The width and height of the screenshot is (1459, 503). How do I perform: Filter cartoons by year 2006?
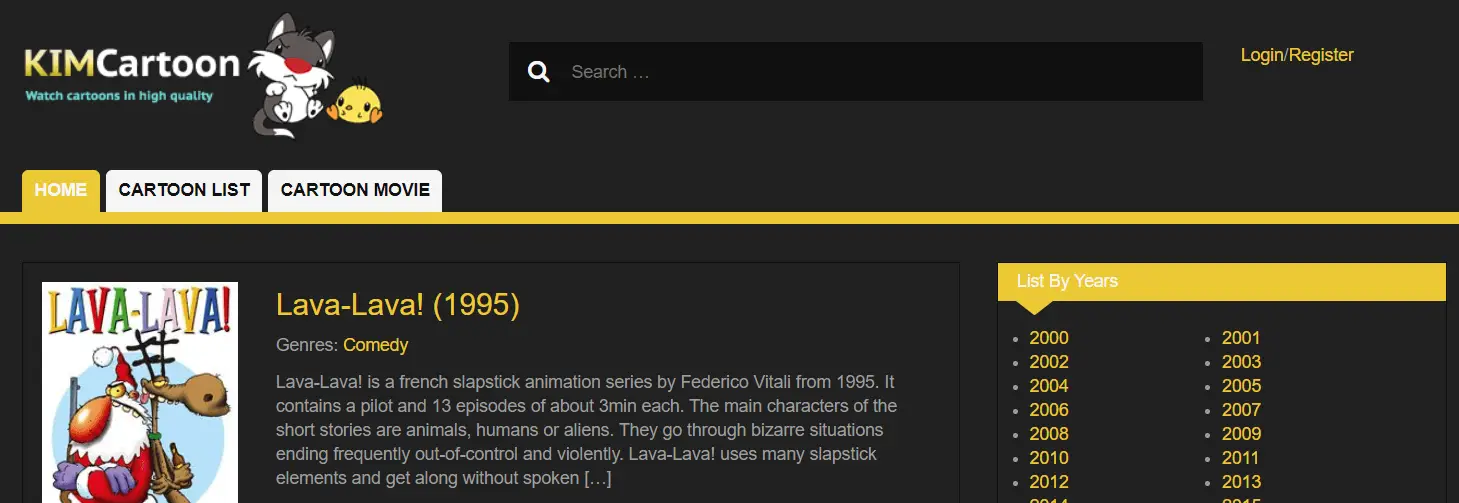(x=1049, y=410)
